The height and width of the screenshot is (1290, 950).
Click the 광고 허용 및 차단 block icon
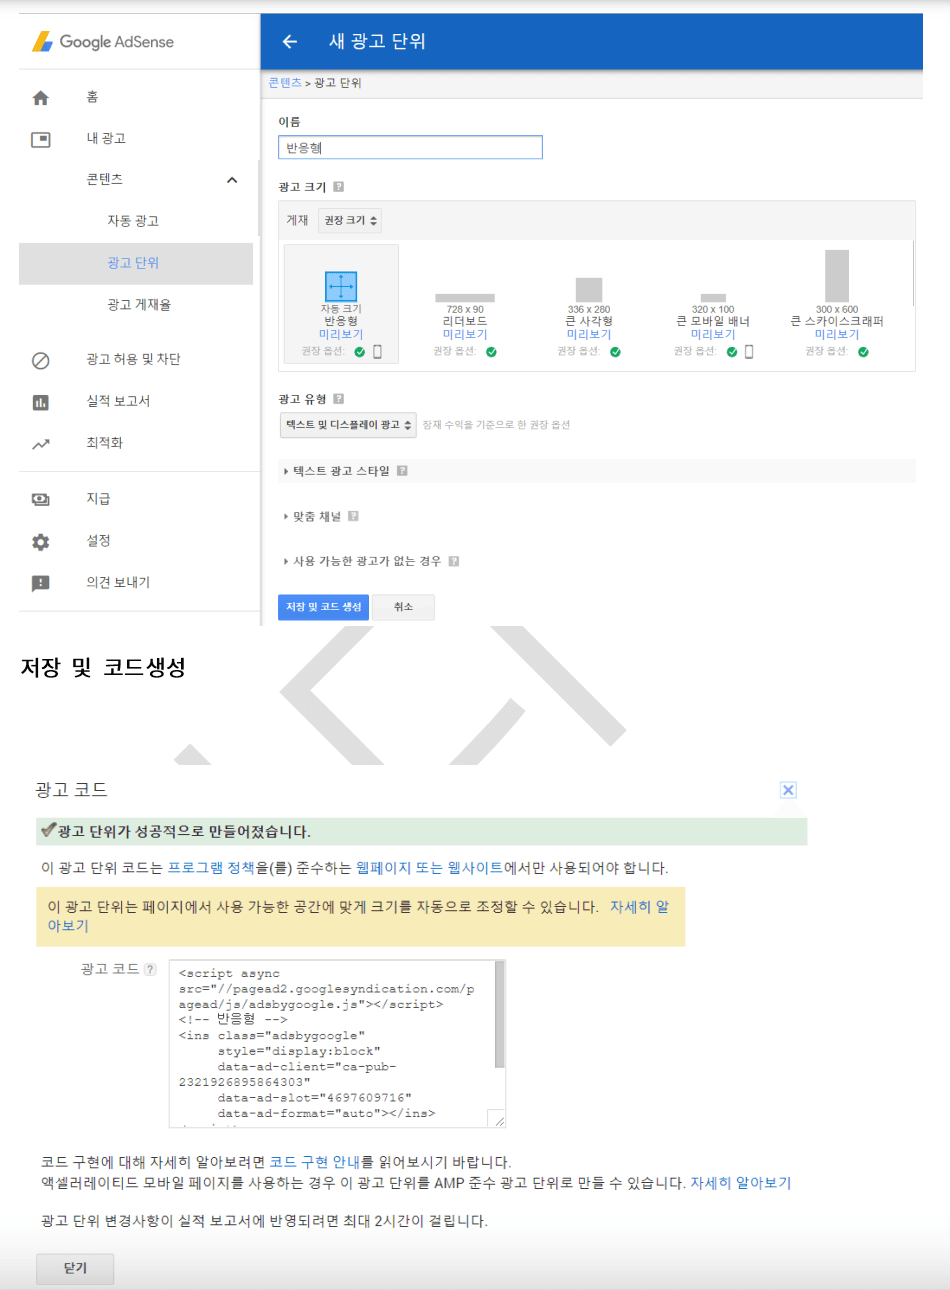coord(40,360)
